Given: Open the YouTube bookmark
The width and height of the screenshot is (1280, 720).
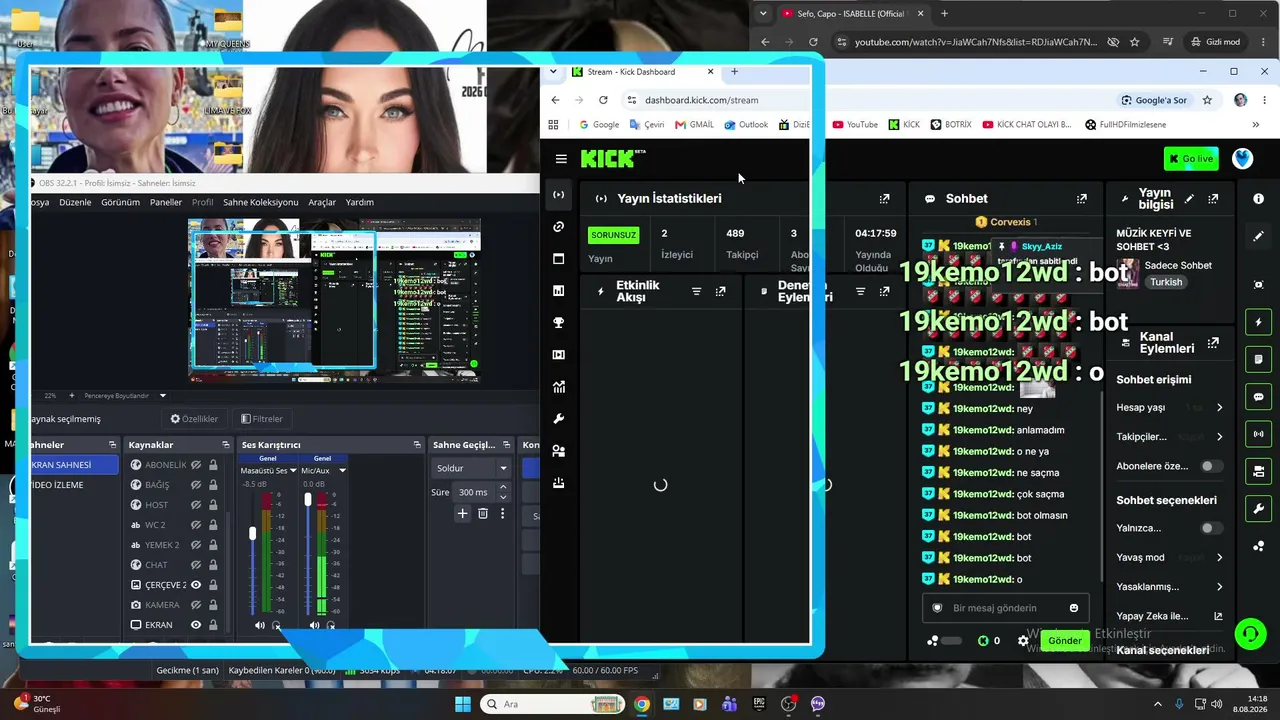Looking at the screenshot, I should click(x=855, y=125).
